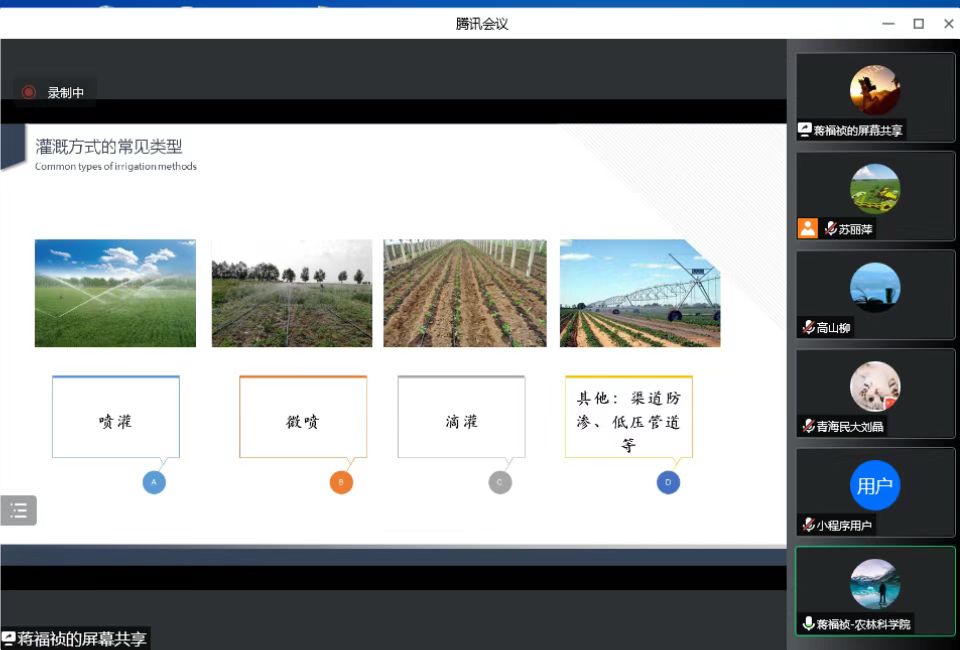
Task: Click the name label 小程序用户
Action: click(844, 525)
